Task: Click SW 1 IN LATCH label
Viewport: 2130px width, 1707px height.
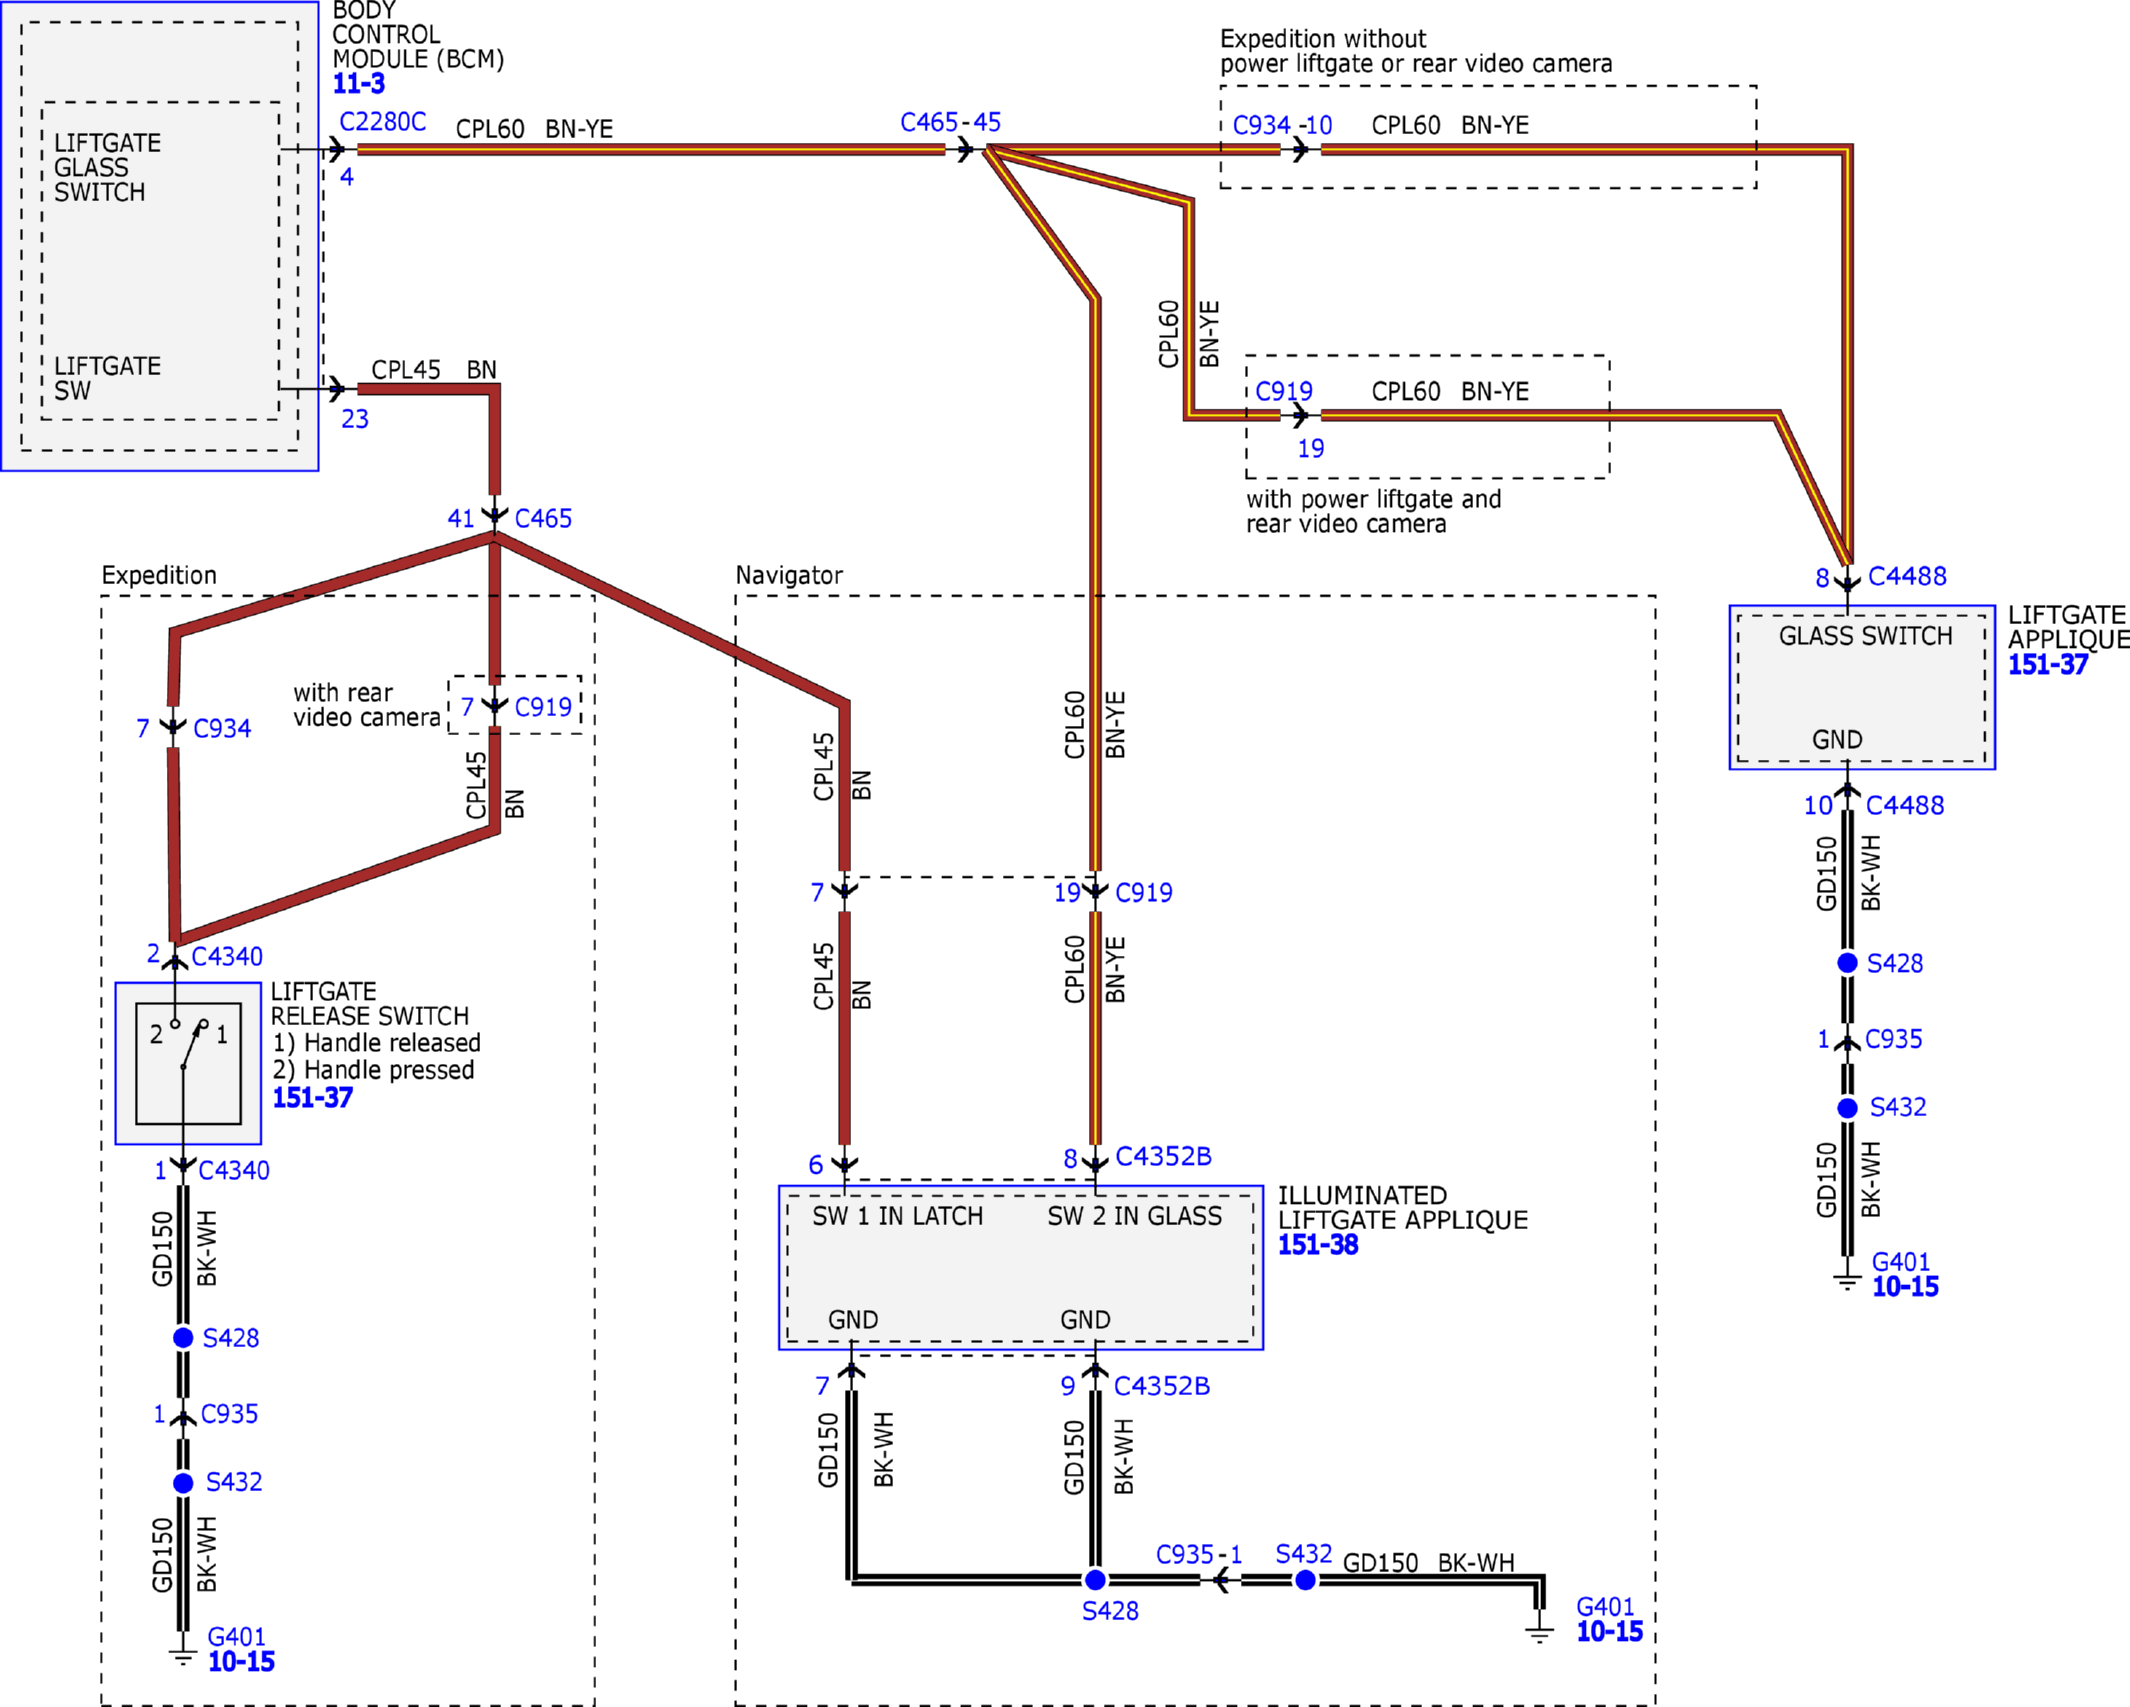Action: [897, 1216]
